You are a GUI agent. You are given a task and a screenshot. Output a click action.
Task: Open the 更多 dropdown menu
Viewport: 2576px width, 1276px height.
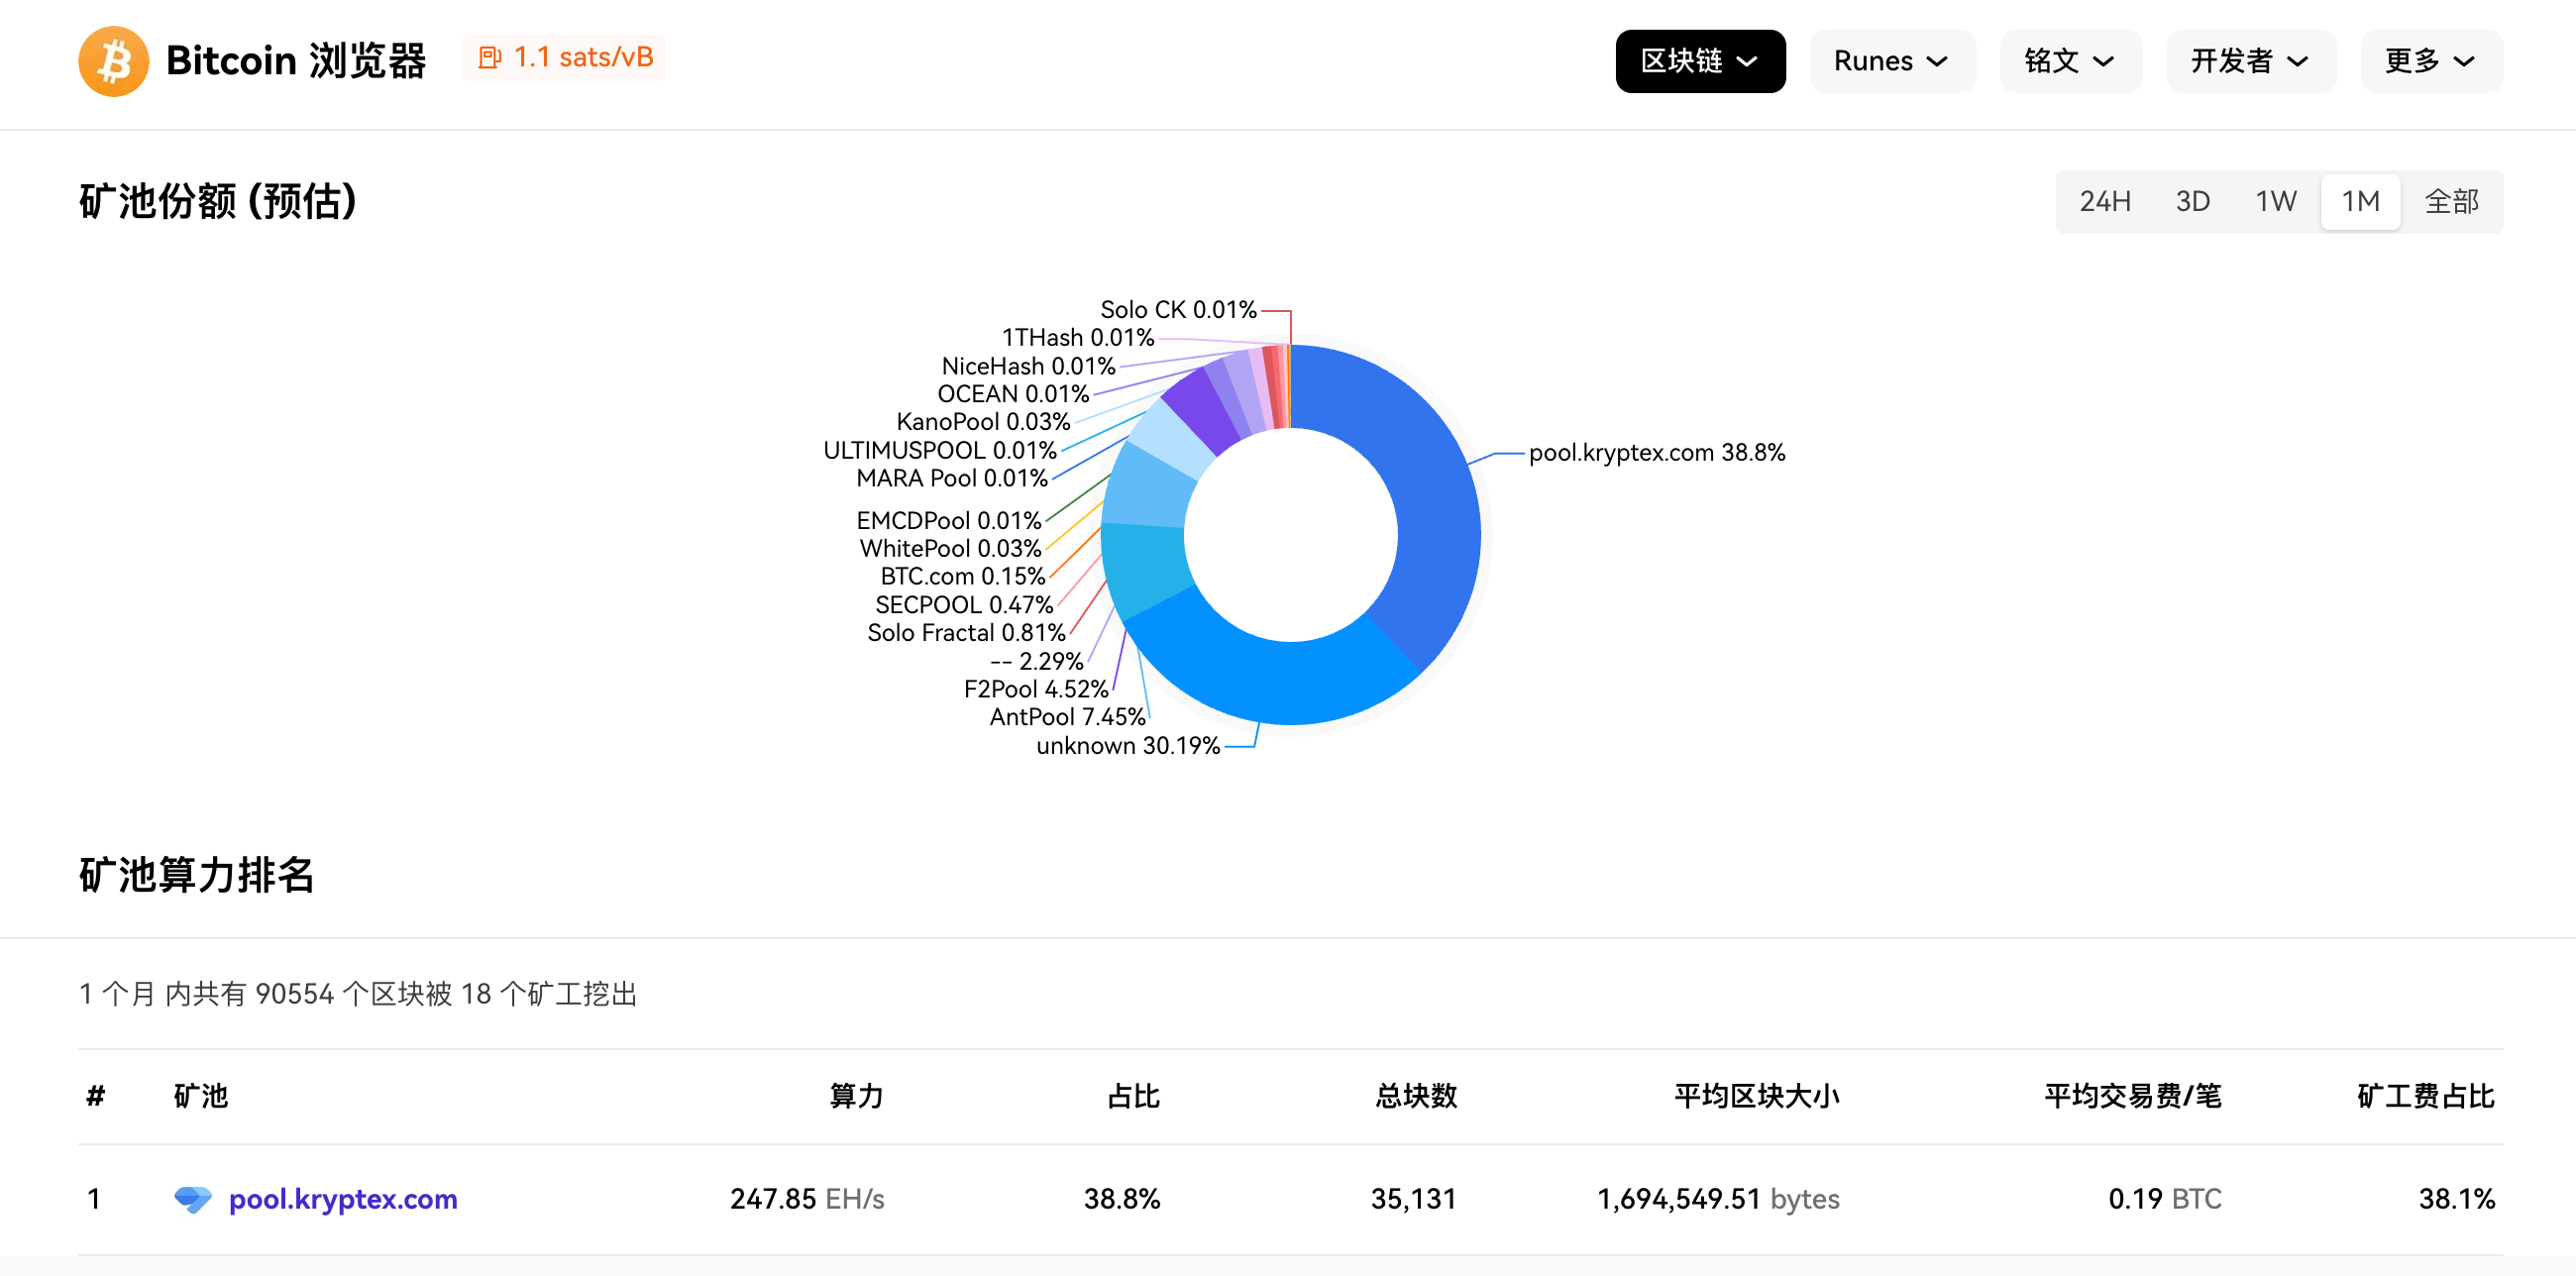coord(2430,62)
